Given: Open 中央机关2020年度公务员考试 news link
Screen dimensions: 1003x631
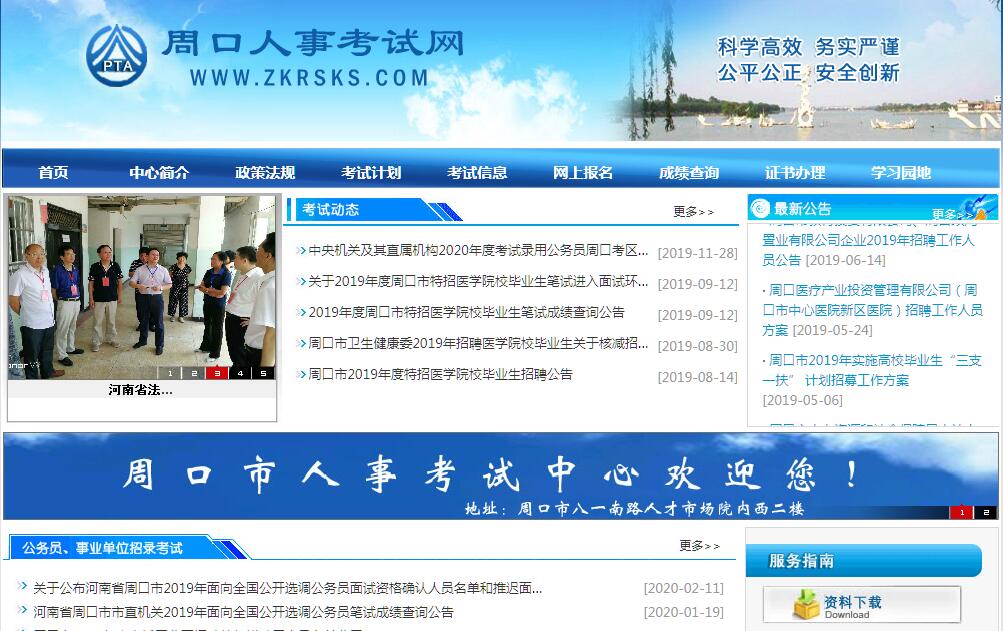Looking at the screenshot, I should [x=478, y=251].
